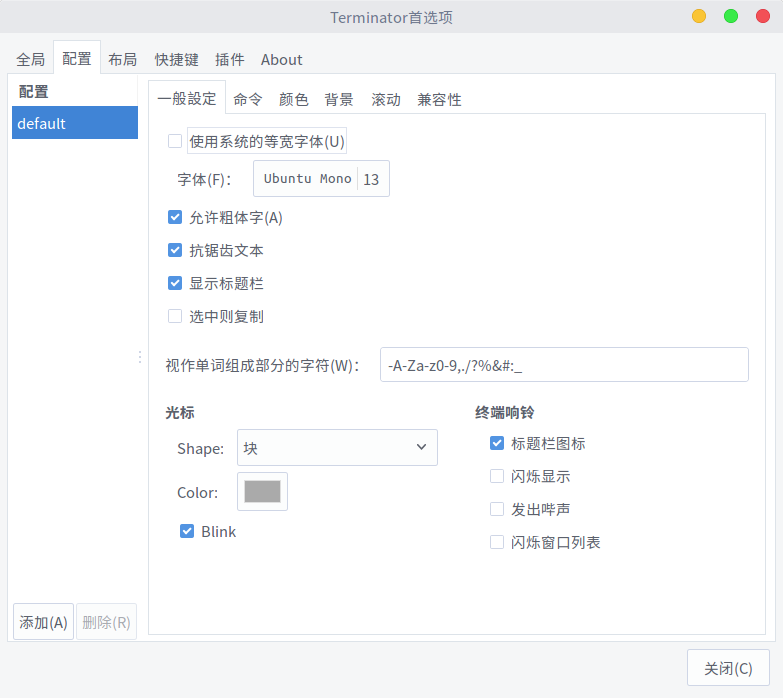Click the 添加(A) profile button
This screenshot has width=783, height=698.
pyautogui.click(x=43, y=622)
